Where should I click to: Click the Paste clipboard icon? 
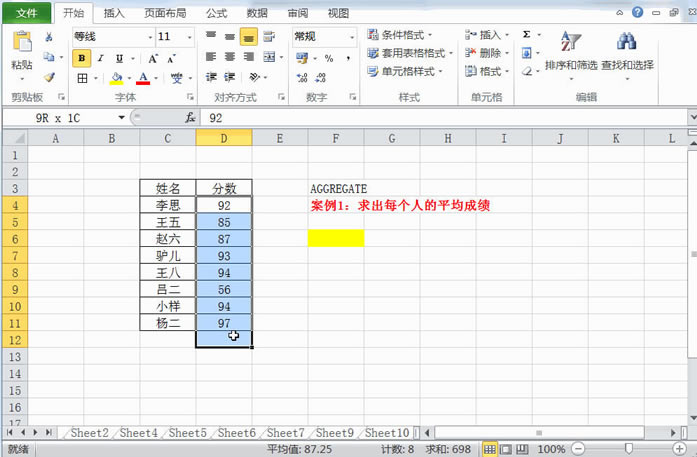(x=22, y=41)
